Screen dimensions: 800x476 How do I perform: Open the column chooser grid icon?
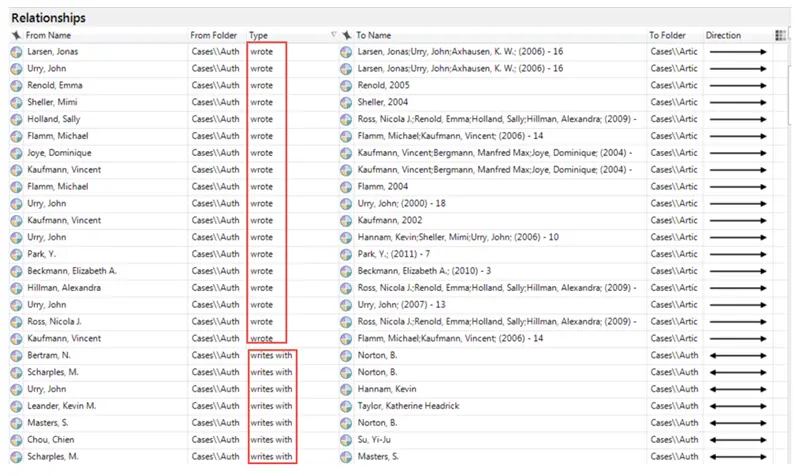click(780, 35)
